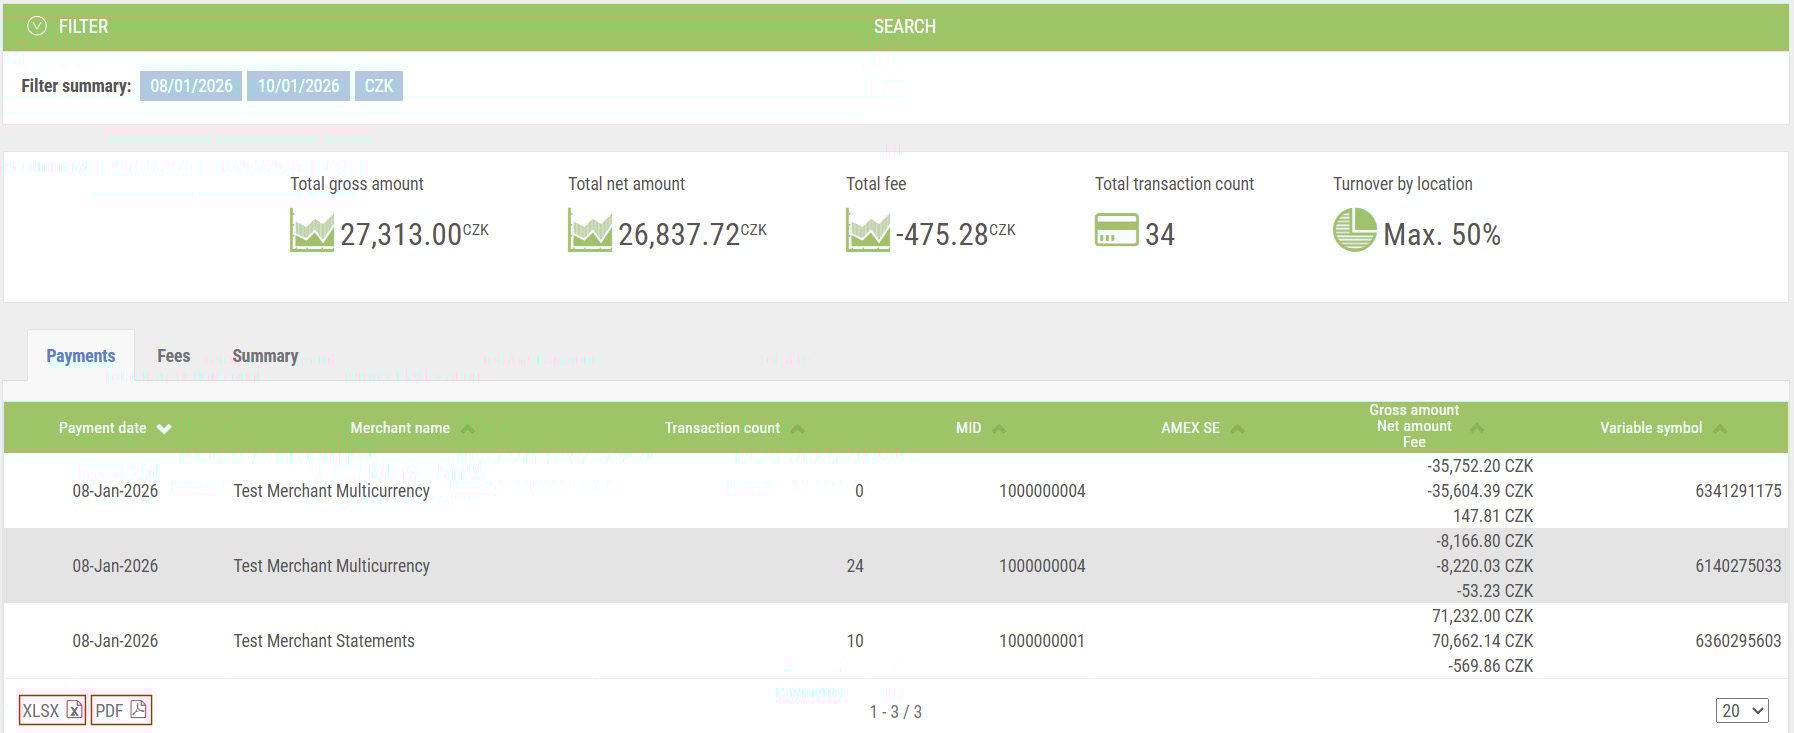This screenshot has height=733, width=1794.
Task: Select Test Merchant Statements row name
Action: tap(324, 641)
